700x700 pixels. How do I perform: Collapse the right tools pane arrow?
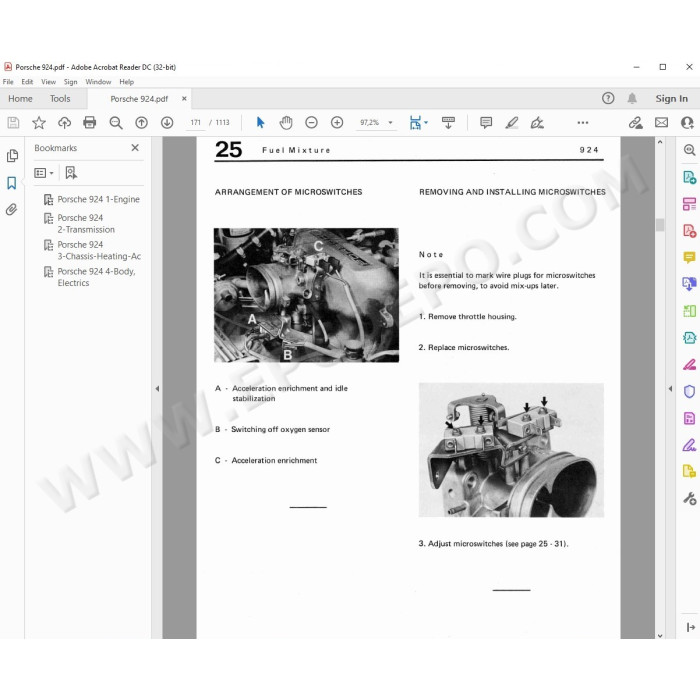pos(670,388)
